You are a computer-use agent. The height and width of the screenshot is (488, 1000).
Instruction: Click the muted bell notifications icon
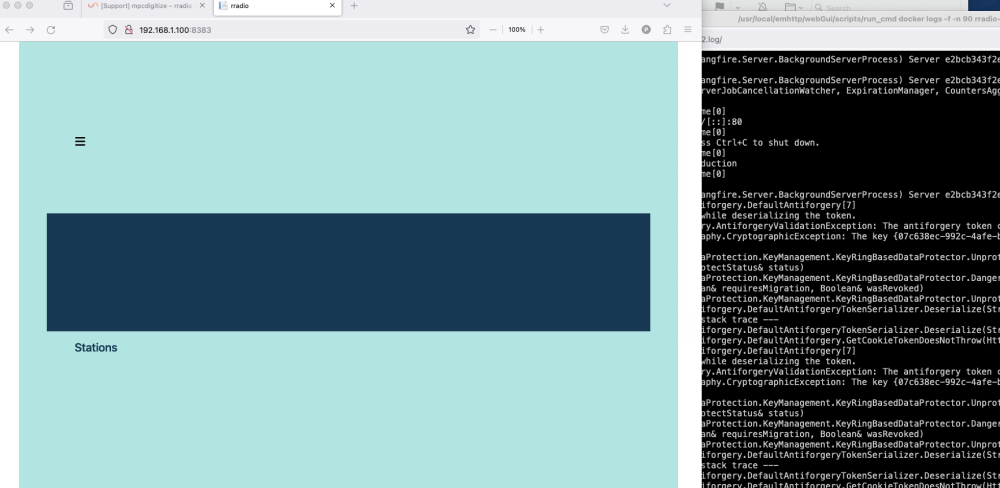762,6
